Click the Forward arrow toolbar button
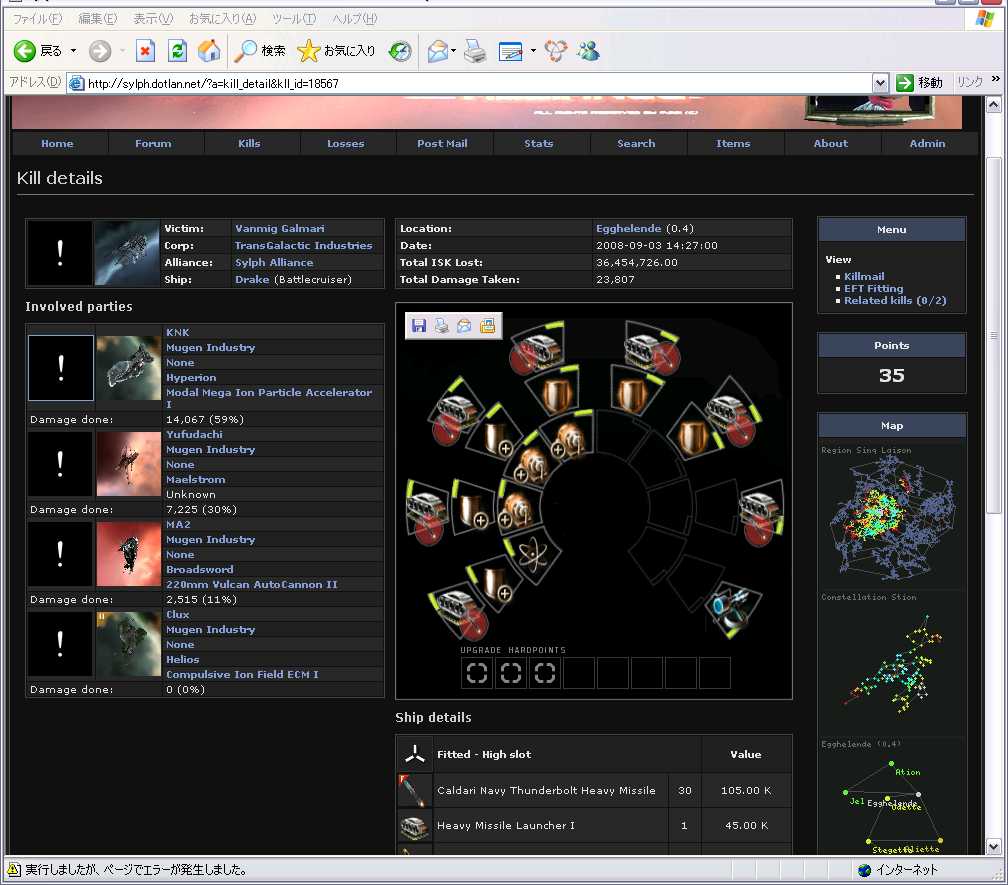The image size is (1008, 885). coord(100,51)
